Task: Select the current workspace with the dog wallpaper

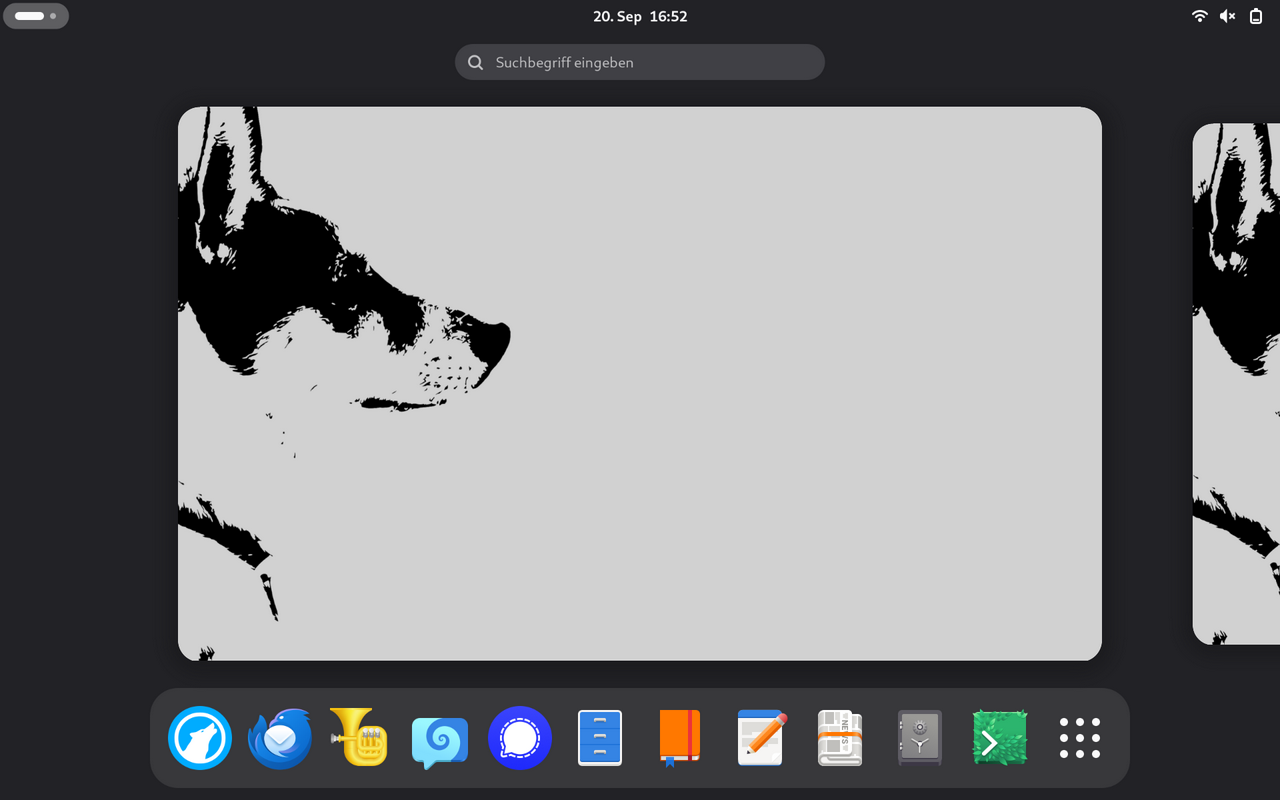Action: click(x=640, y=383)
